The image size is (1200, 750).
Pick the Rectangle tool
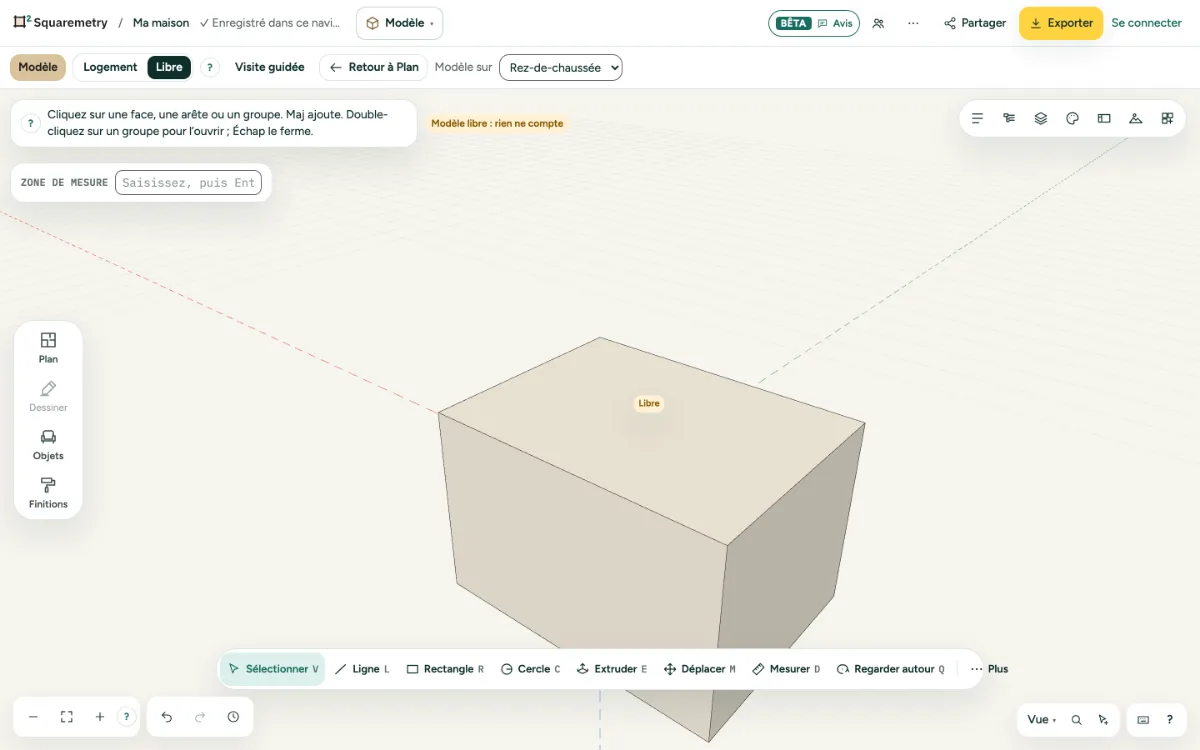[445, 669]
